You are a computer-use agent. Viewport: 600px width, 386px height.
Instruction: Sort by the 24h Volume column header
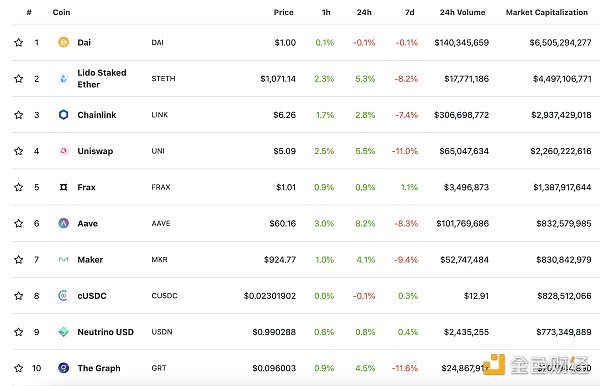point(462,12)
